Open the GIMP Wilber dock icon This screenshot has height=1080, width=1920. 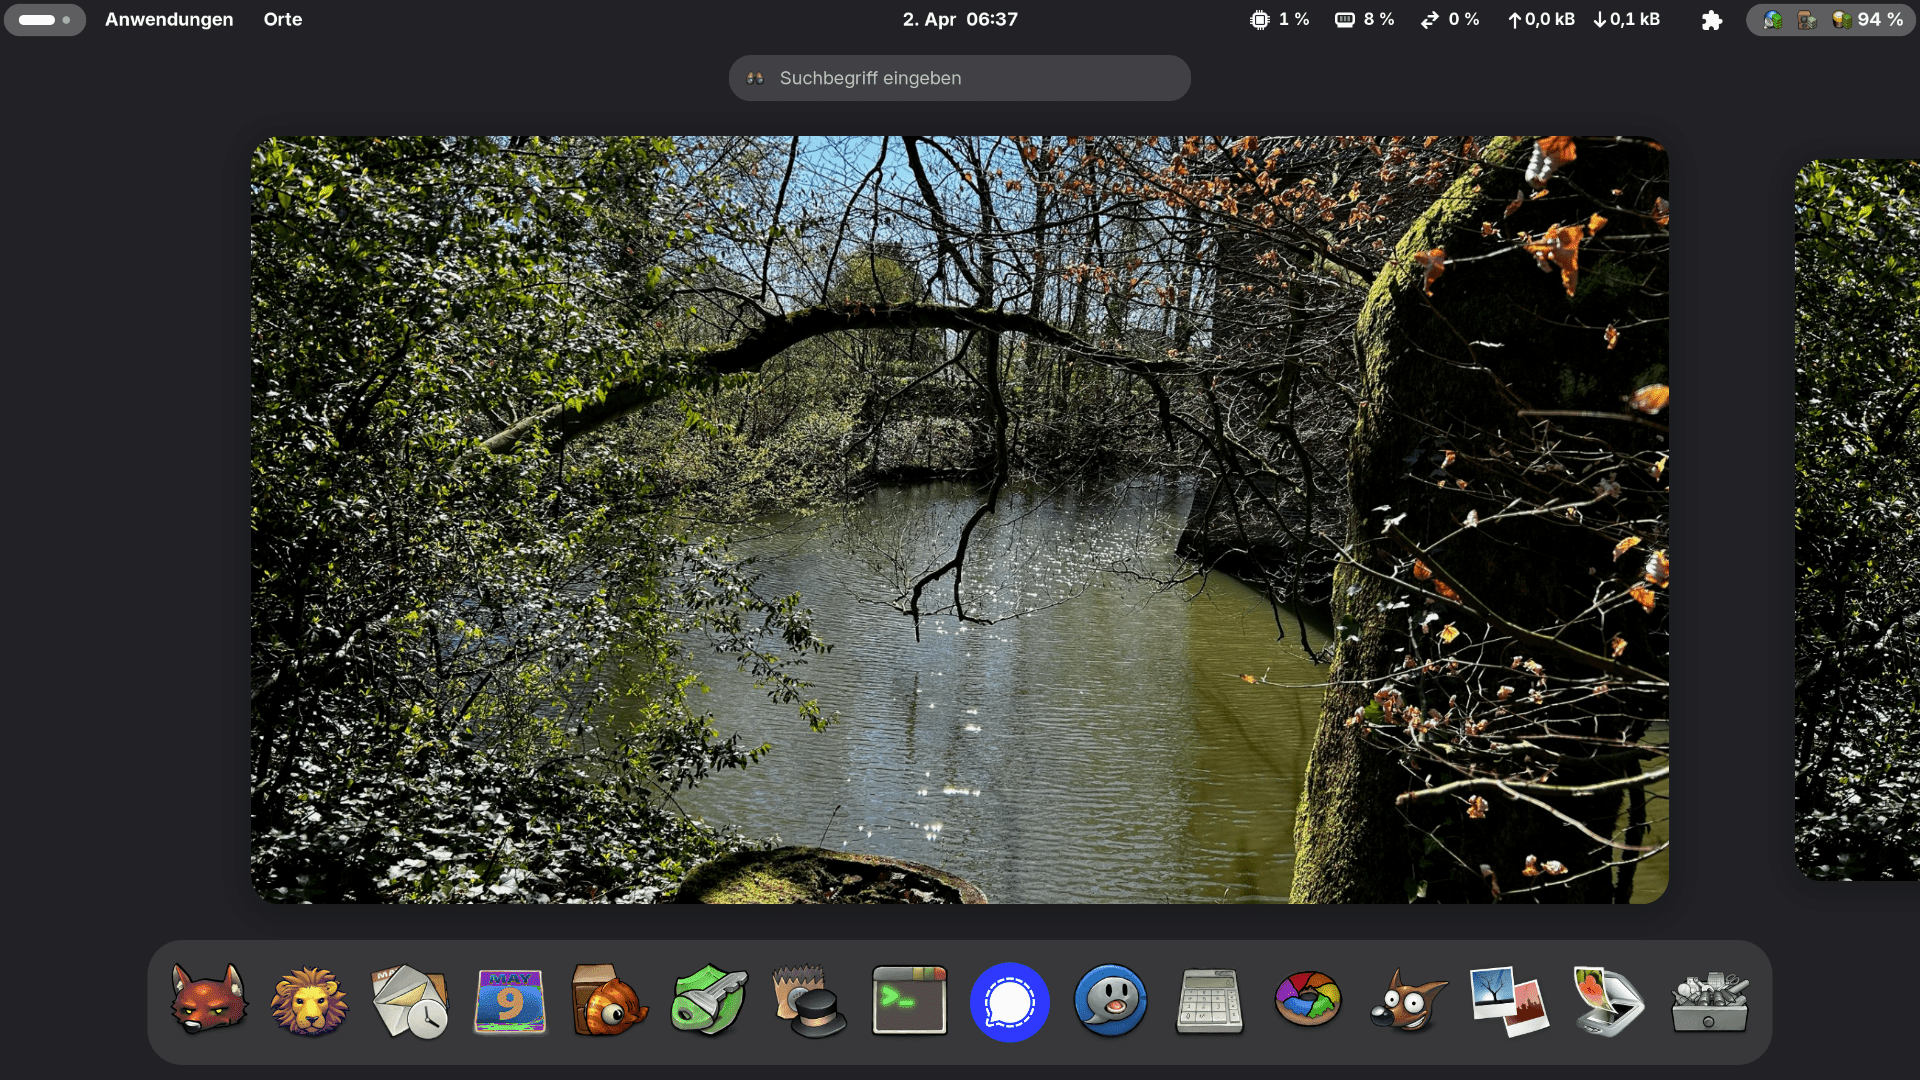point(1408,1002)
